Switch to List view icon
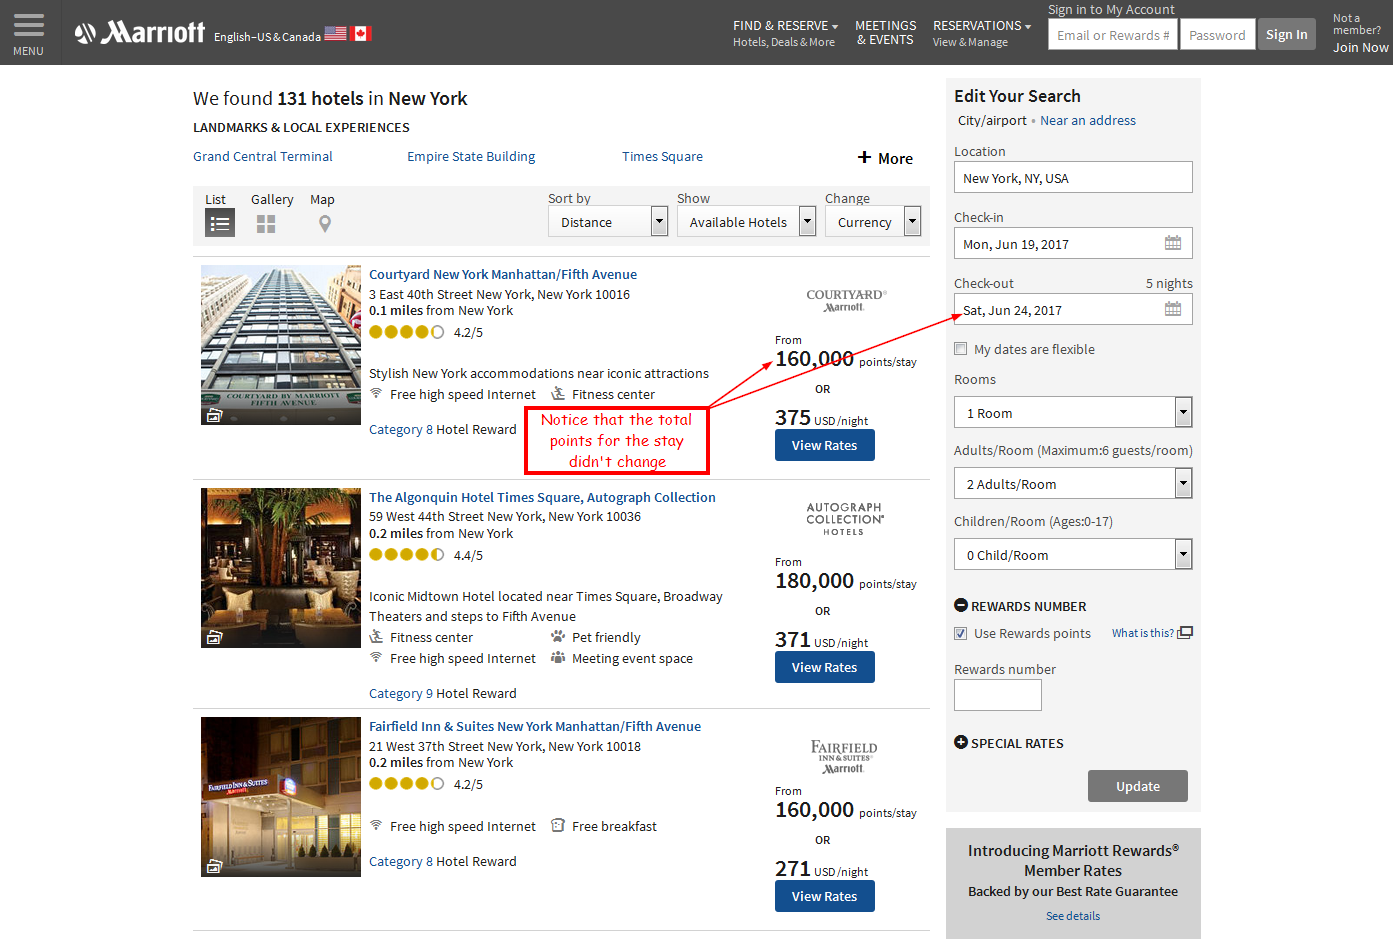 [x=220, y=223]
